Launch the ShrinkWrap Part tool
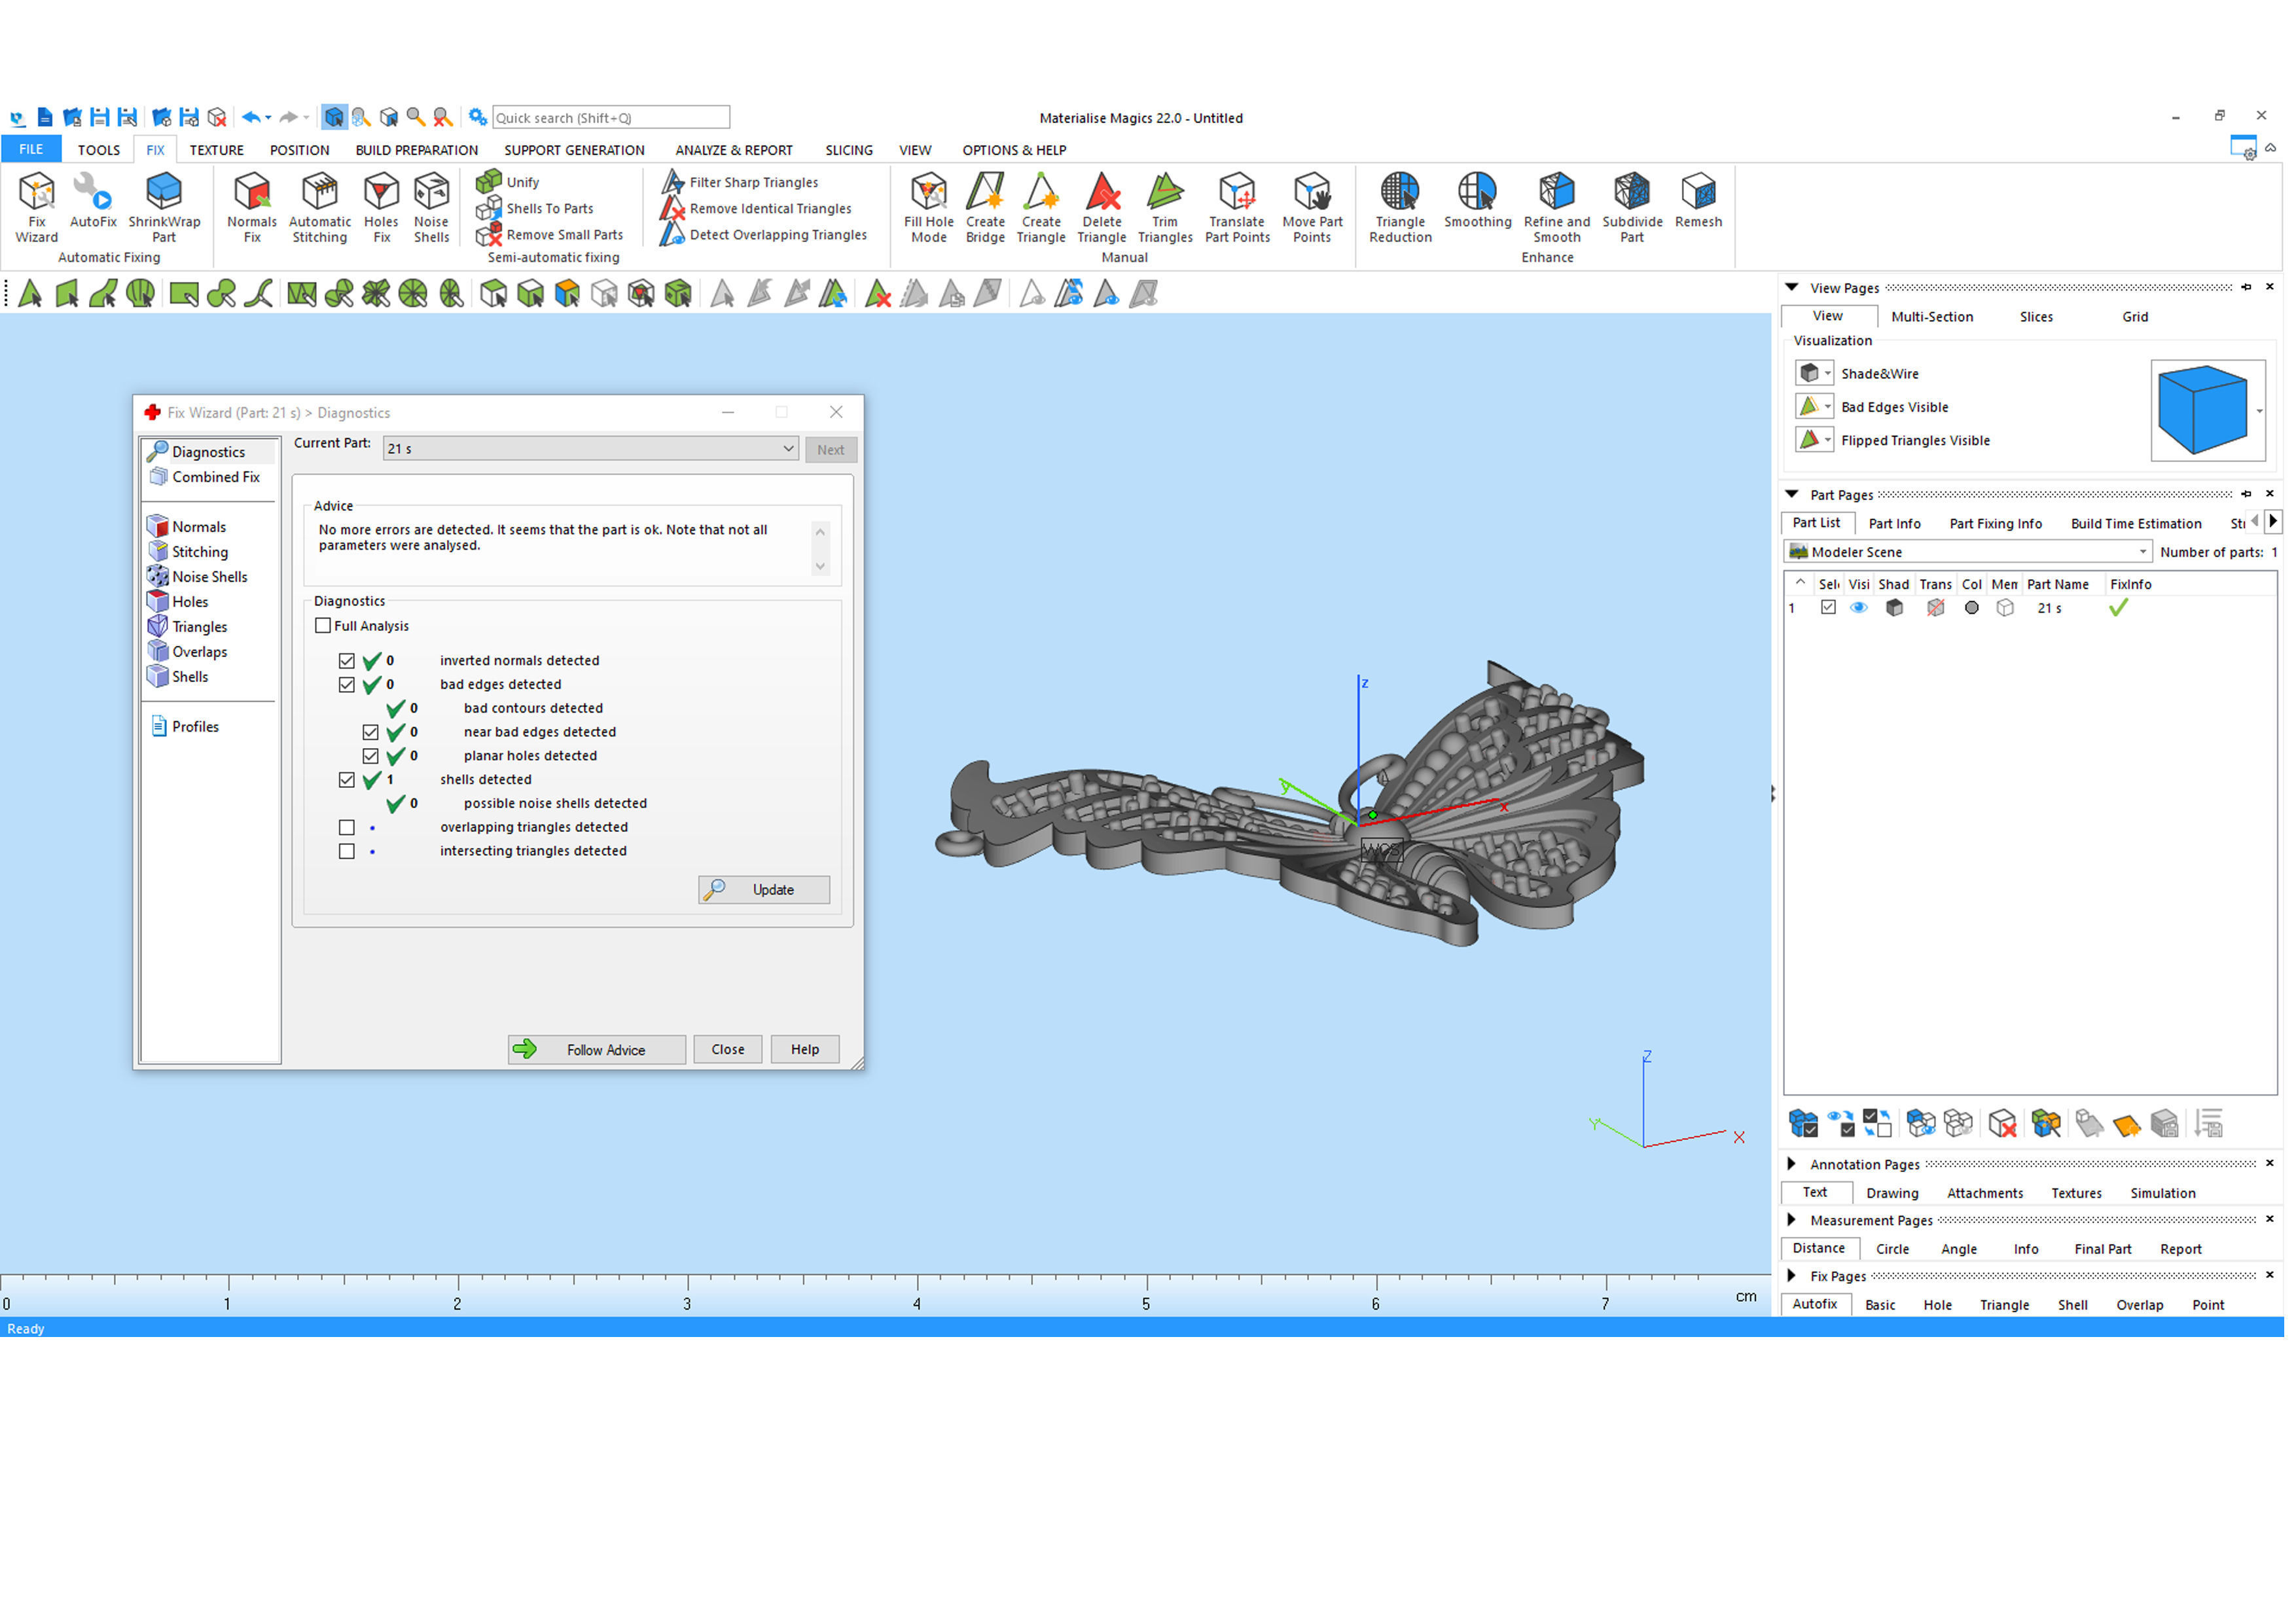Image resolution: width=2296 pixels, height=1623 pixels. (x=164, y=208)
